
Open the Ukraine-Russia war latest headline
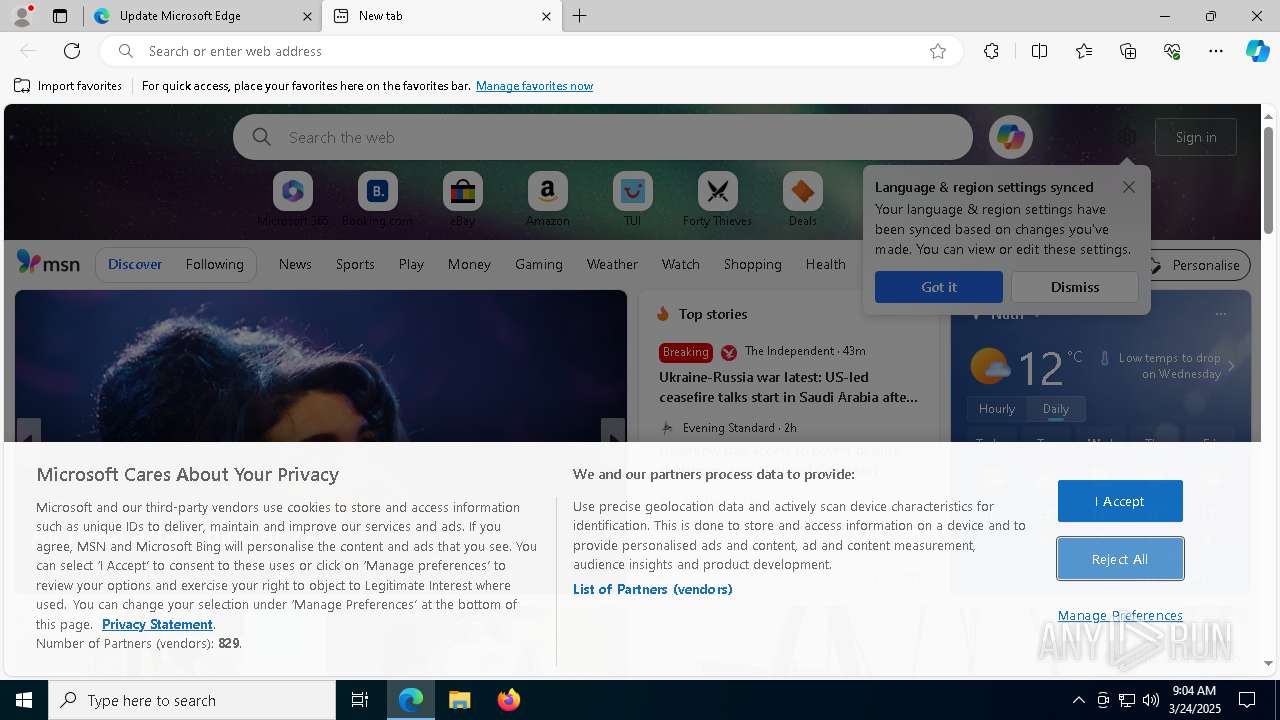(x=788, y=387)
